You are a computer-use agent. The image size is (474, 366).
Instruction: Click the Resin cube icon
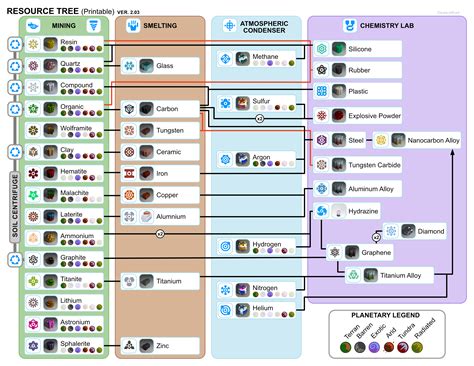point(50,44)
